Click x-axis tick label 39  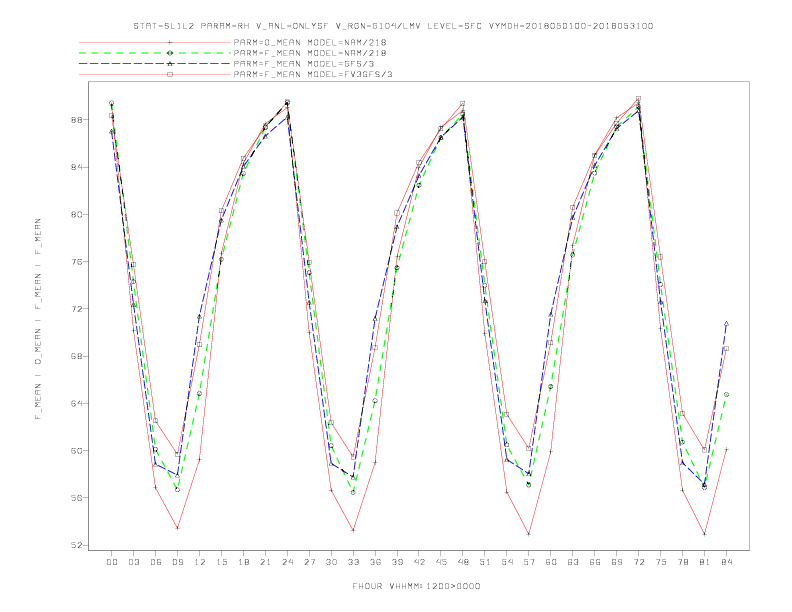coord(397,562)
